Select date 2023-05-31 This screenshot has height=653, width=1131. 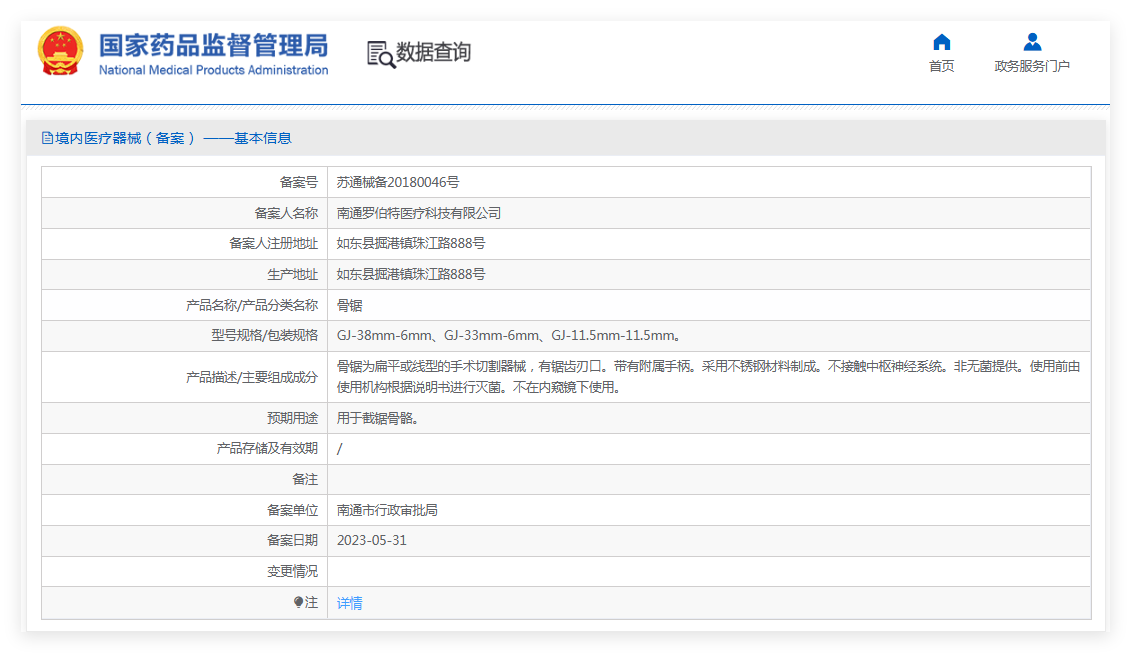click(x=371, y=540)
